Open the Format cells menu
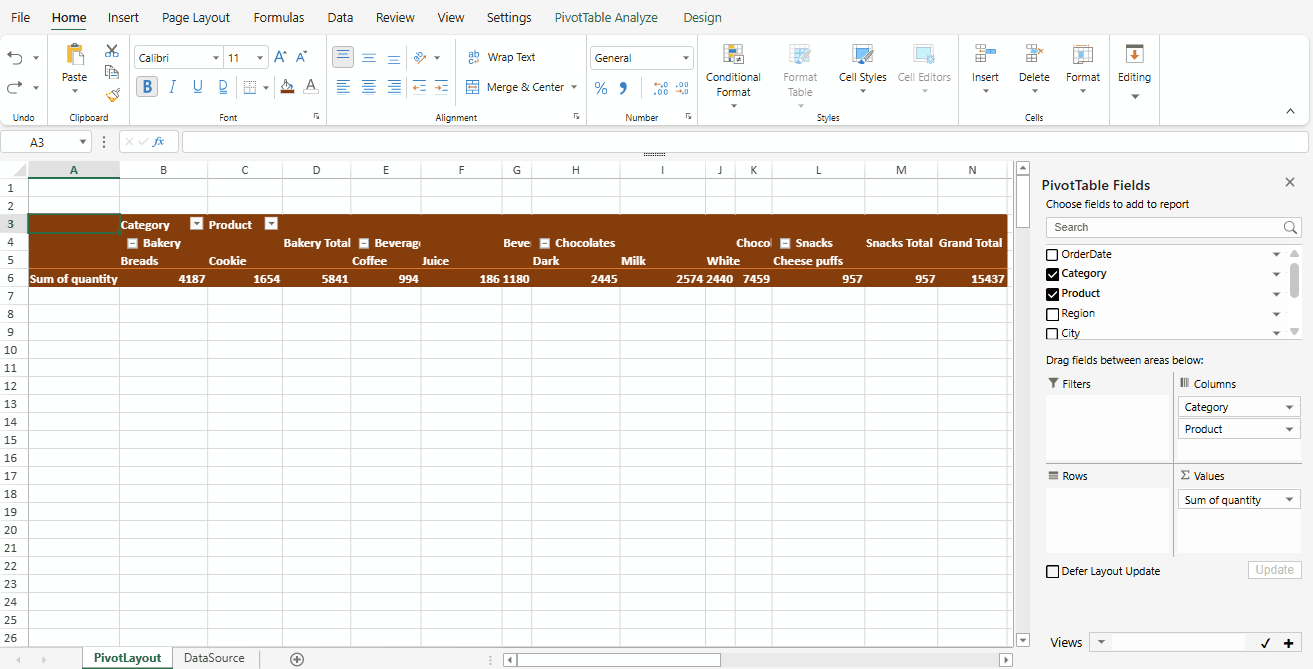Image resolution: width=1313 pixels, height=669 pixels. coord(1082,69)
